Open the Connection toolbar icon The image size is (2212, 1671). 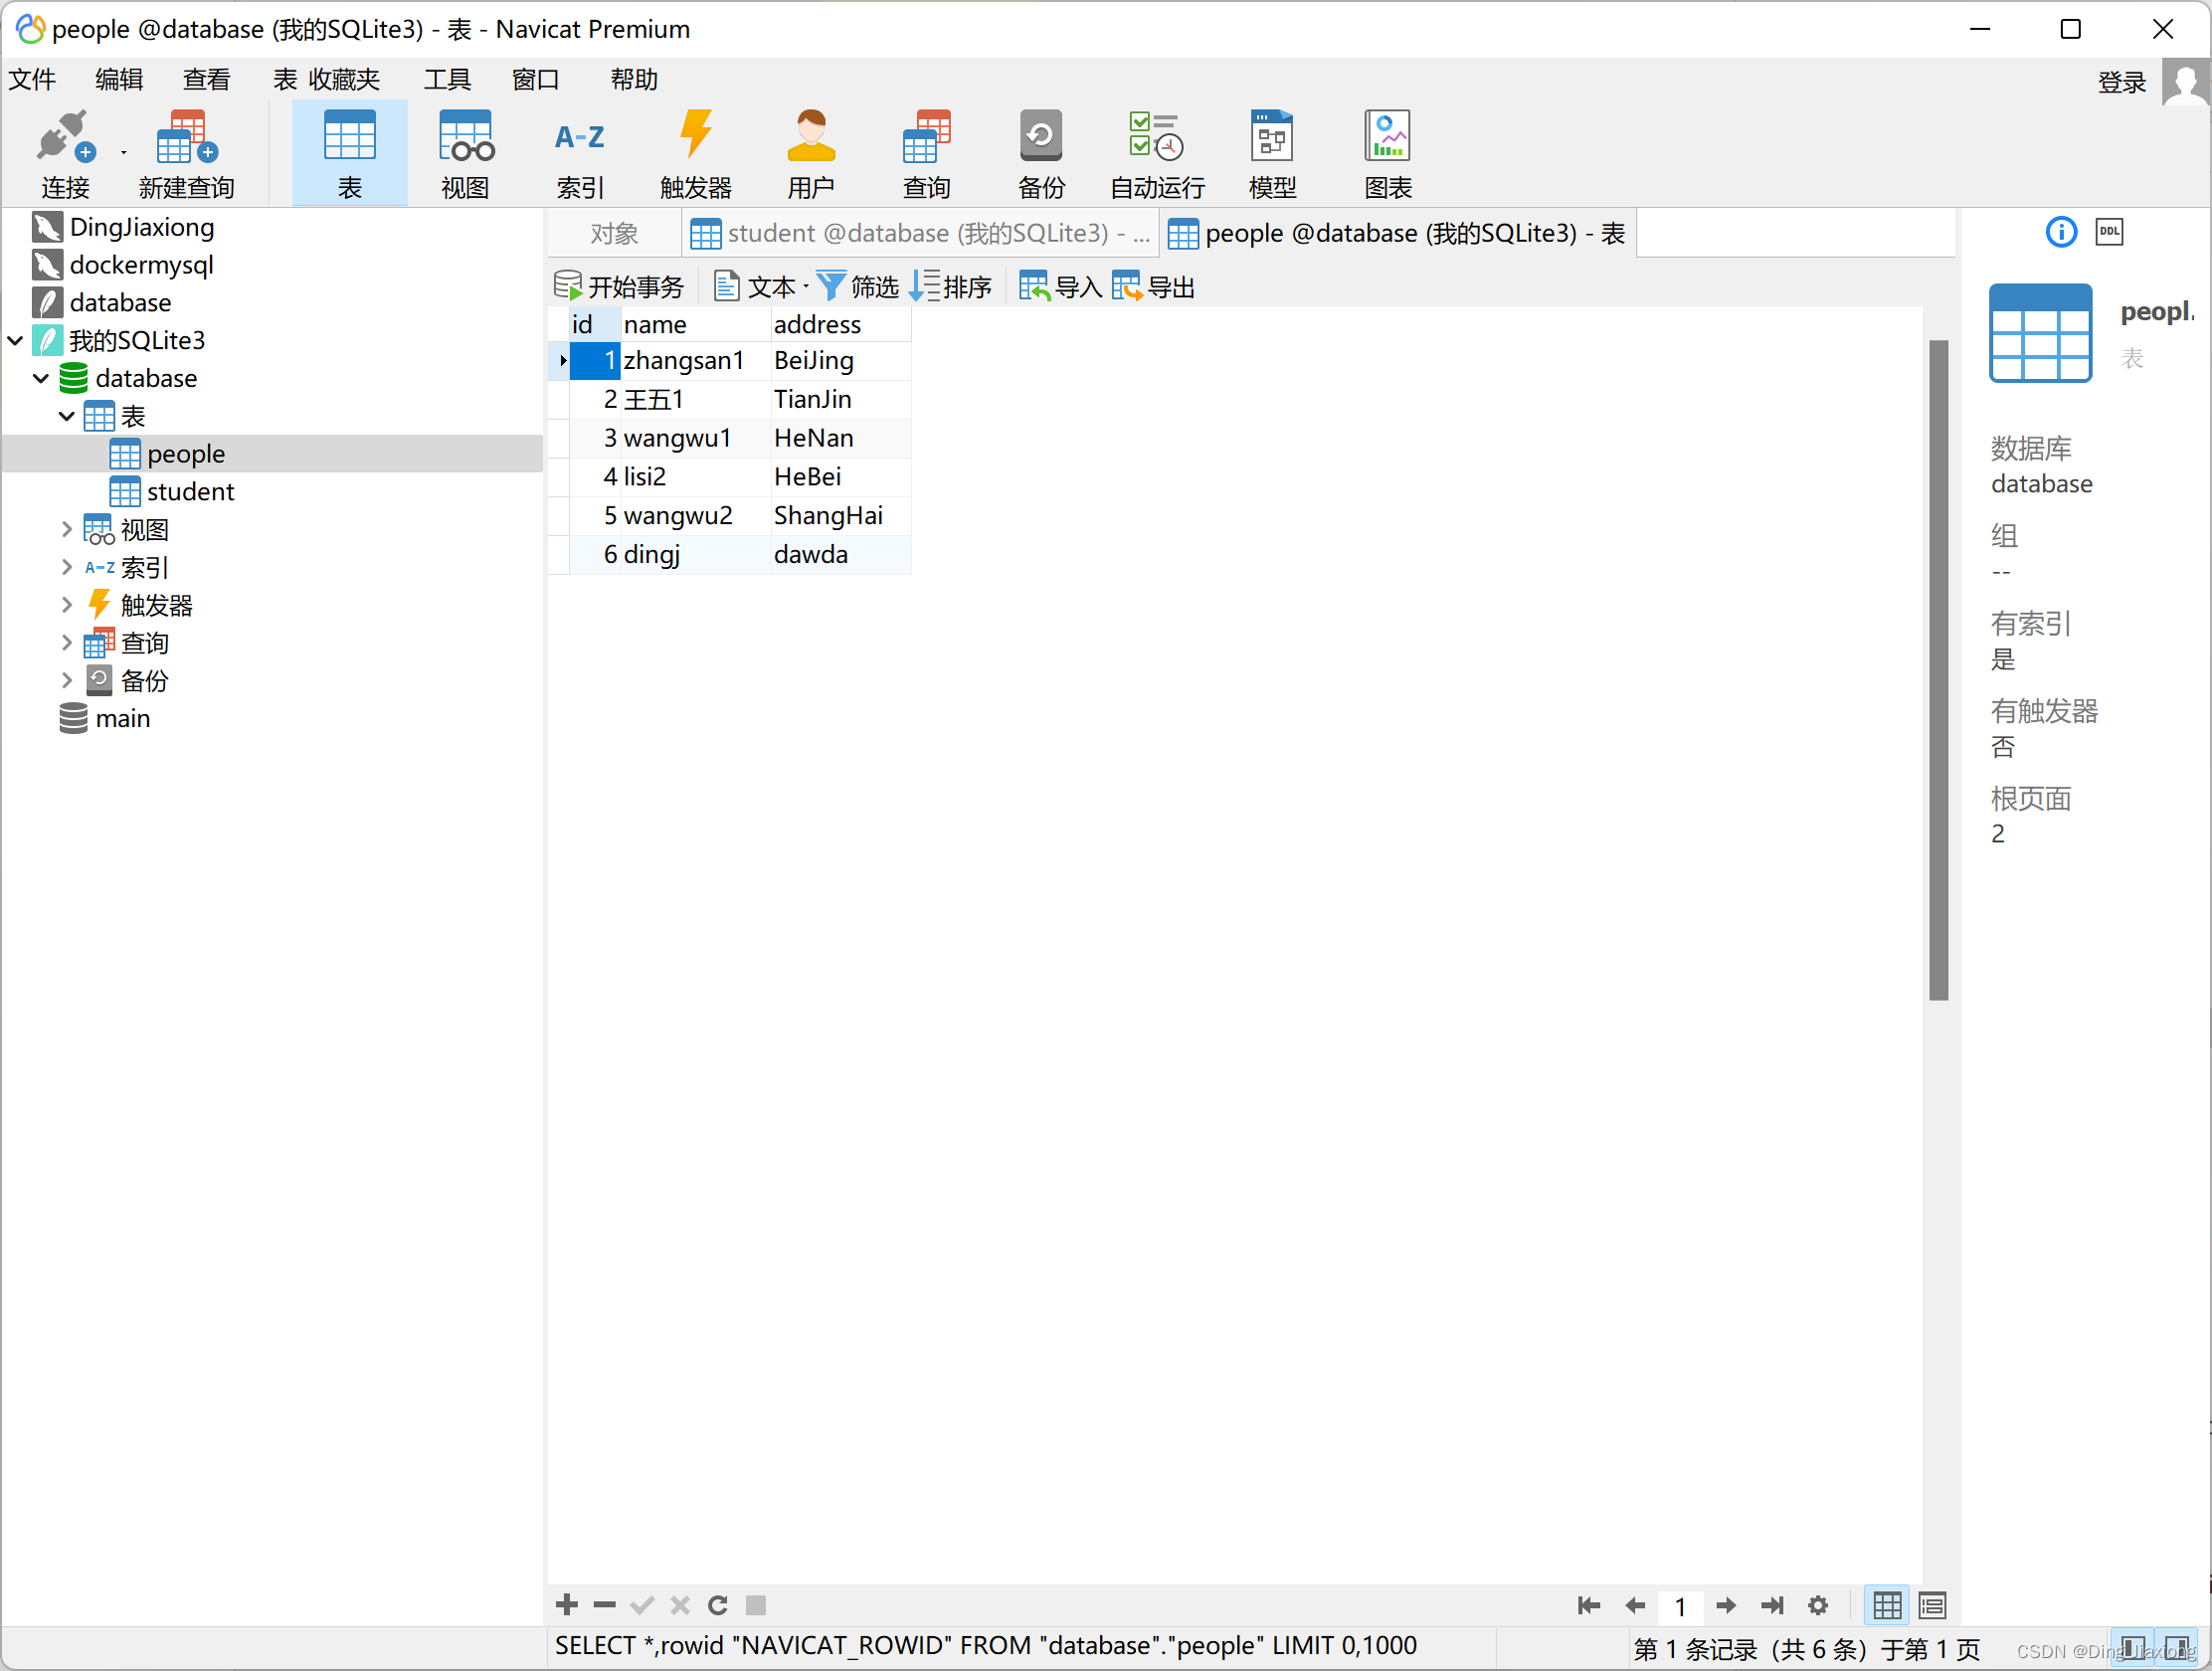[x=65, y=154]
